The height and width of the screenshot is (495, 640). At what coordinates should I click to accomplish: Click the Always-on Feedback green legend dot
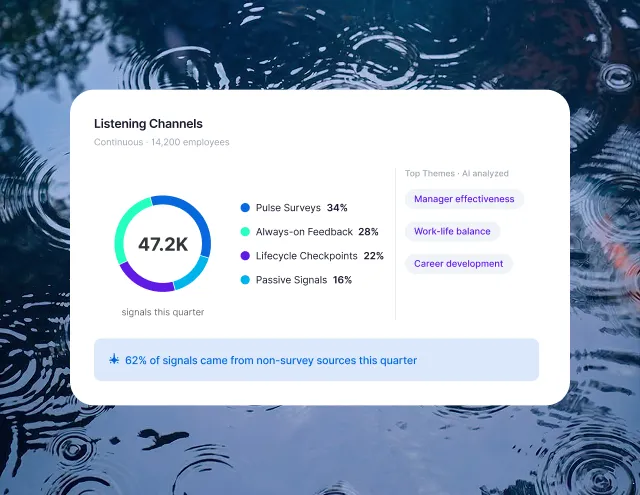click(245, 232)
